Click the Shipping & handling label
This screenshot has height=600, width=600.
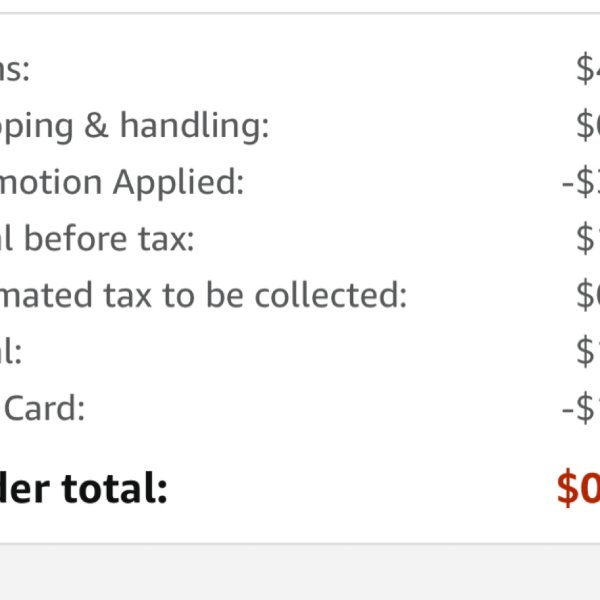click(134, 127)
